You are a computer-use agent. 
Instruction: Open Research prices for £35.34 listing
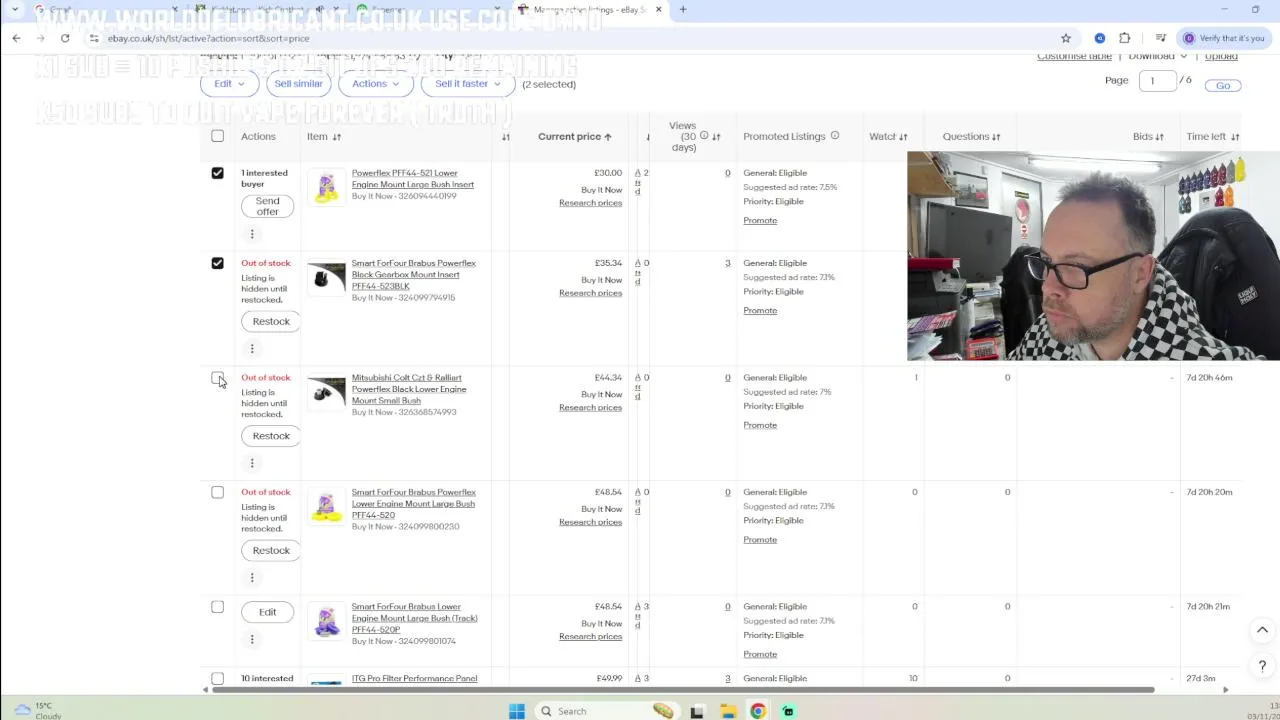click(x=590, y=293)
